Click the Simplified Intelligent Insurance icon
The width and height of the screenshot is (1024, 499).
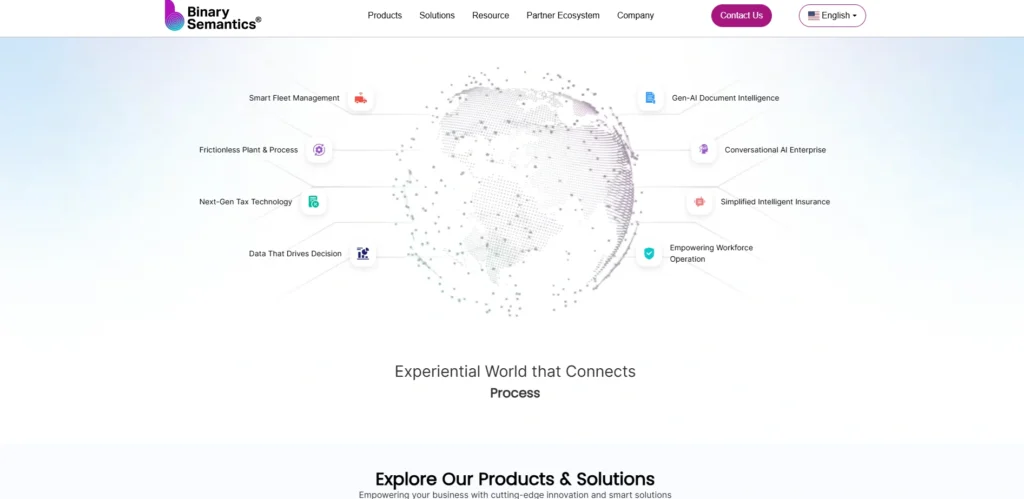click(699, 202)
